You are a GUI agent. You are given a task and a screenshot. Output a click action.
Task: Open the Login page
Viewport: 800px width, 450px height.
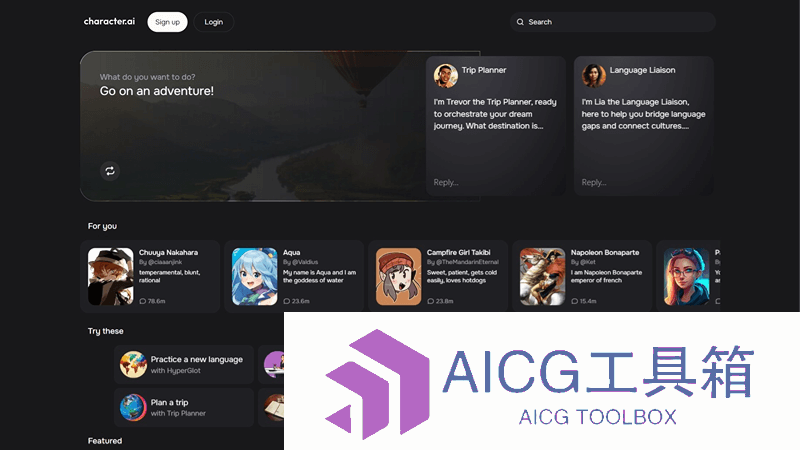[214, 22]
